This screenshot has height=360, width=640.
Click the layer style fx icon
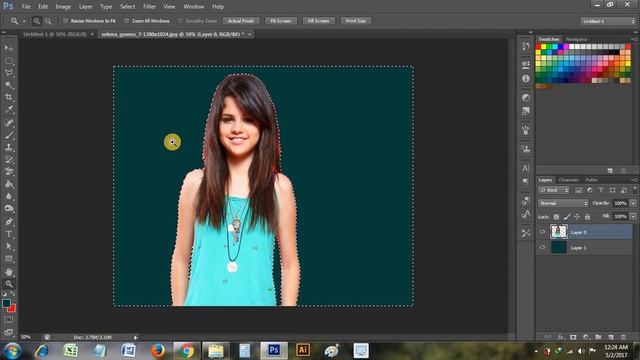point(561,337)
